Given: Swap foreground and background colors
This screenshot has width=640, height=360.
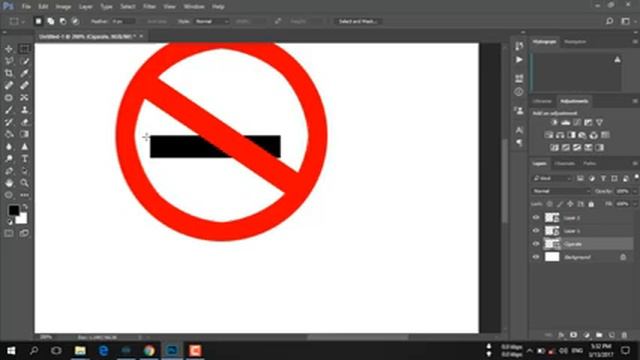Looking at the screenshot, I should click(x=25, y=207).
